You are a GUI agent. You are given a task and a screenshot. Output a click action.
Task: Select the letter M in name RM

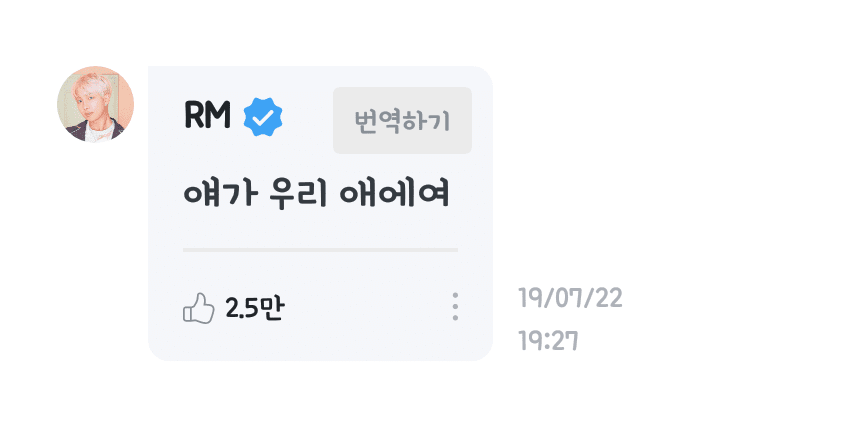coord(219,115)
